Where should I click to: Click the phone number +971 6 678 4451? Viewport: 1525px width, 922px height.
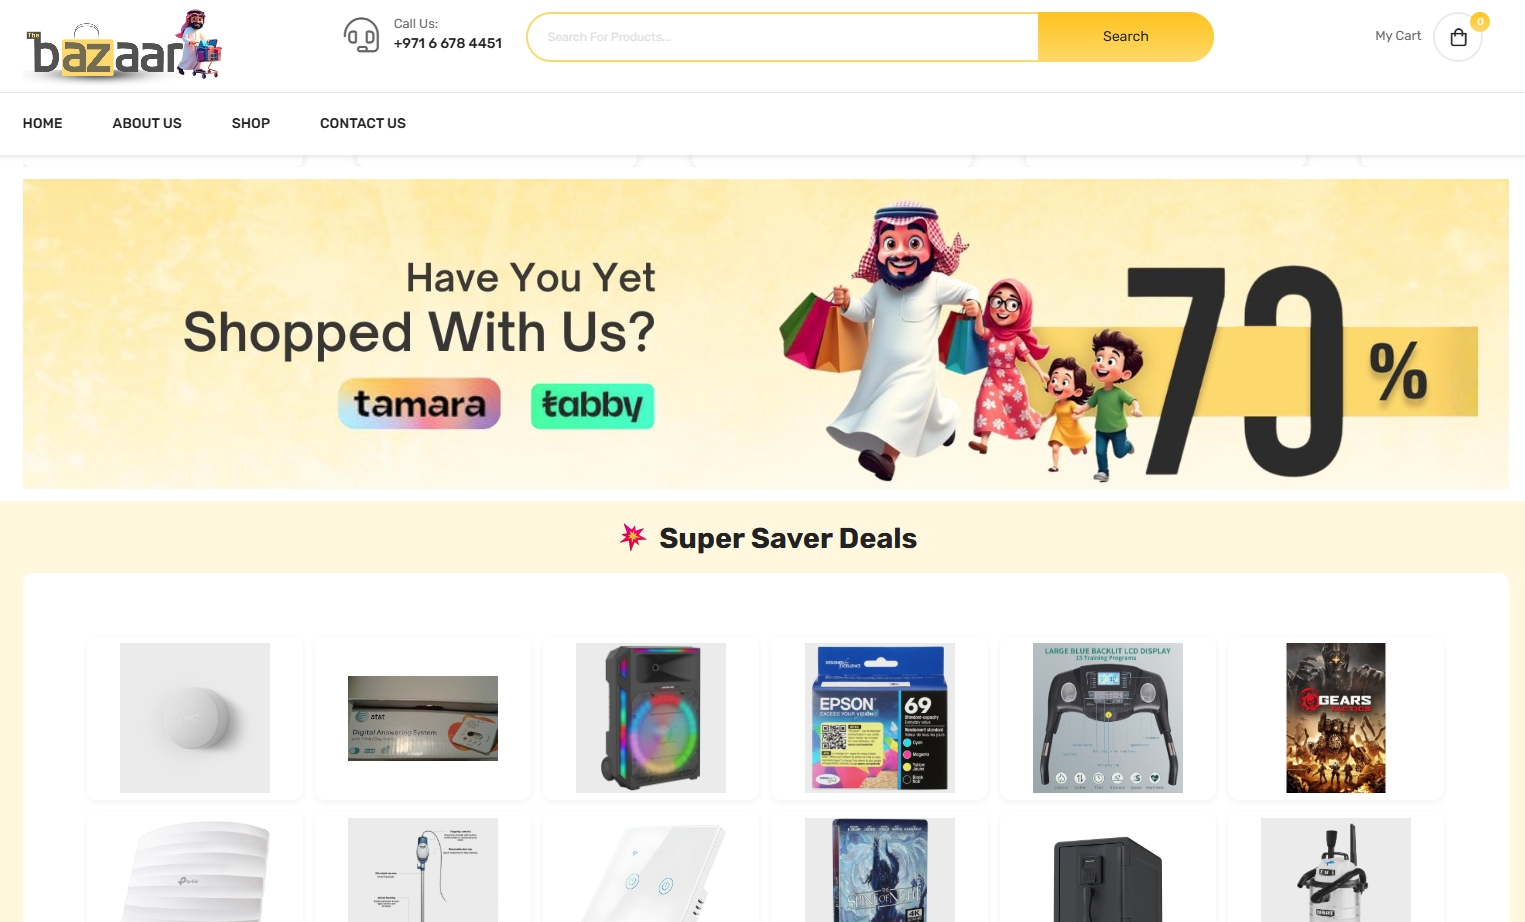point(448,43)
